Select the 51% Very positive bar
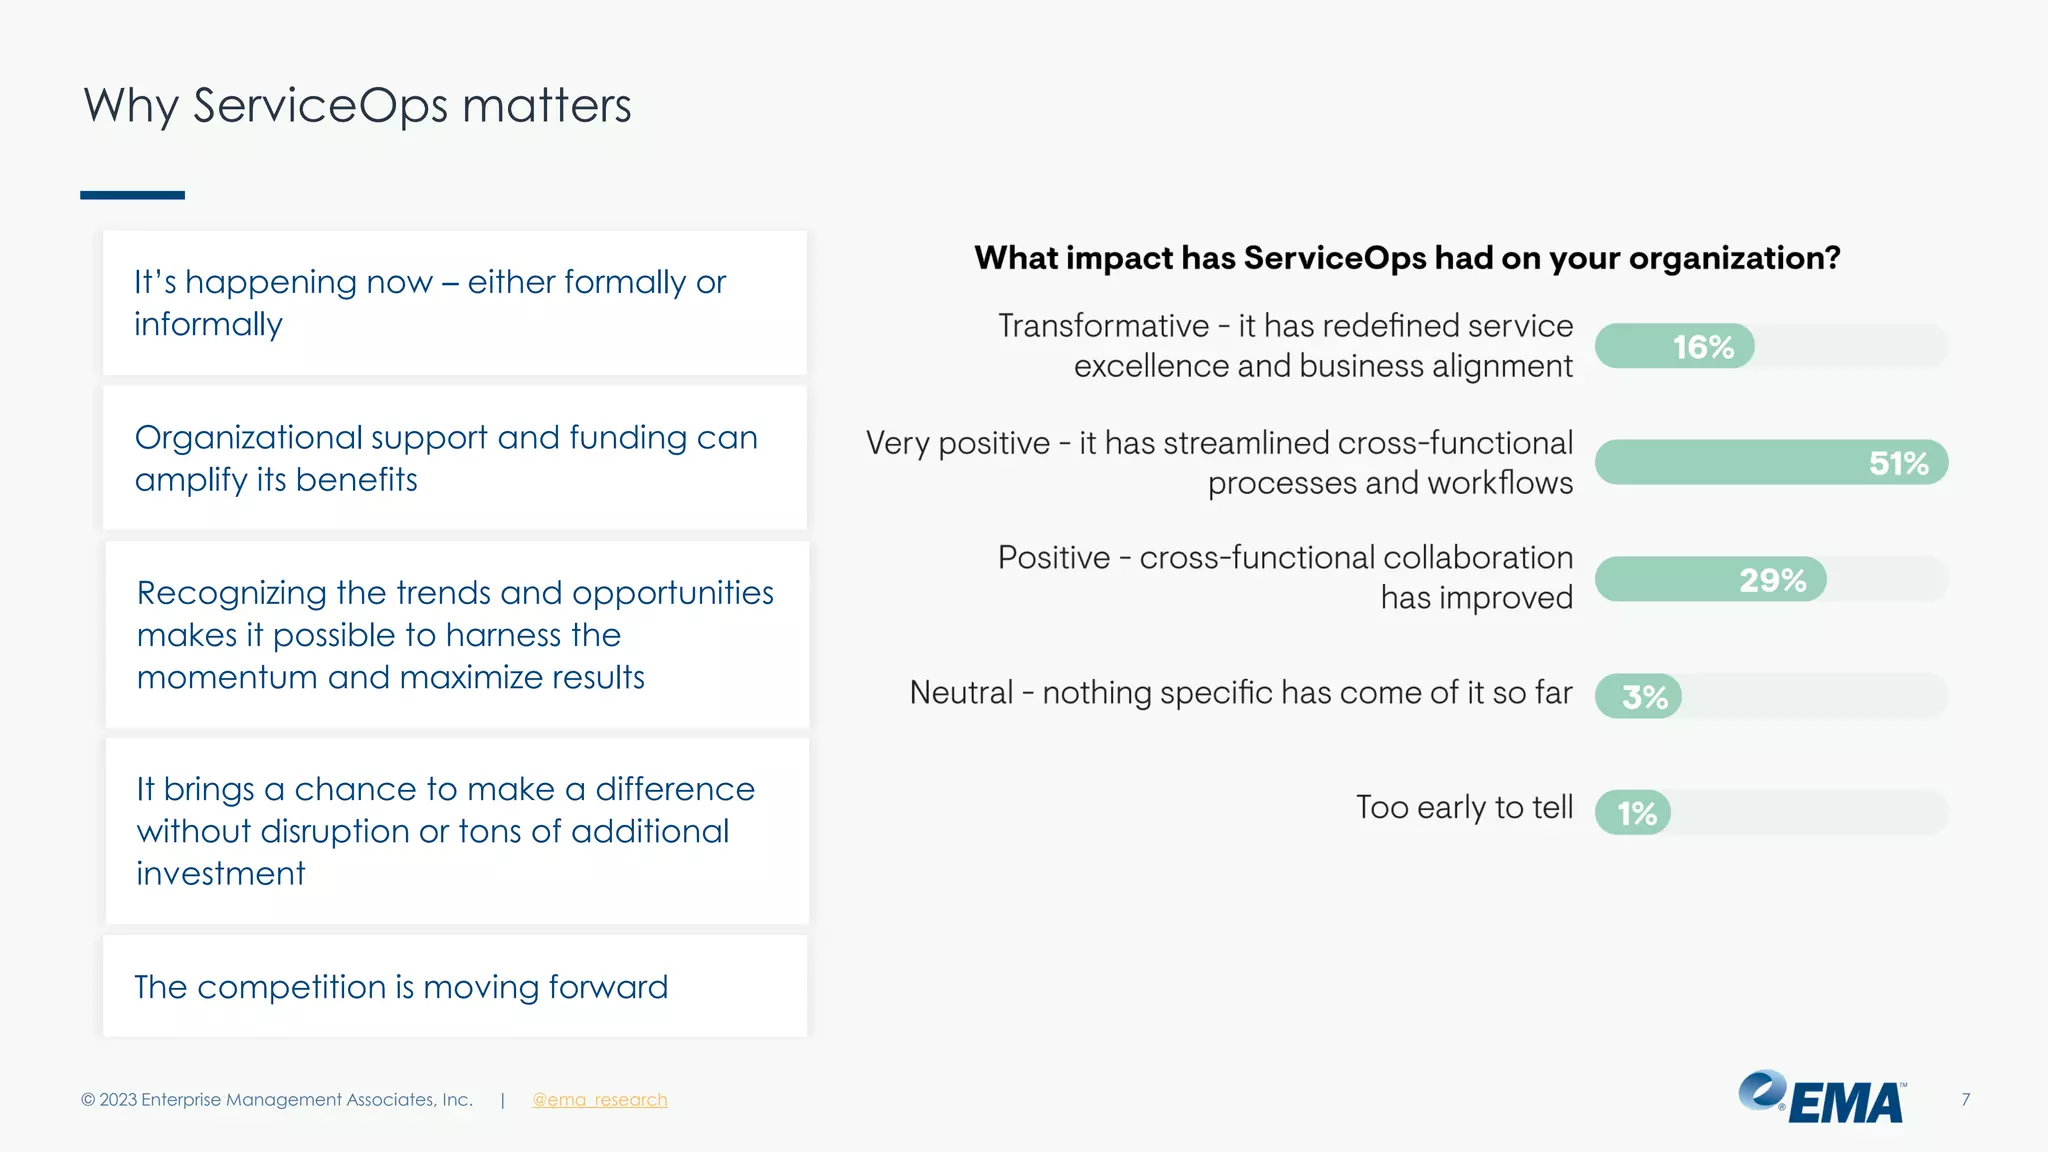2048x1152 pixels. click(1771, 463)
